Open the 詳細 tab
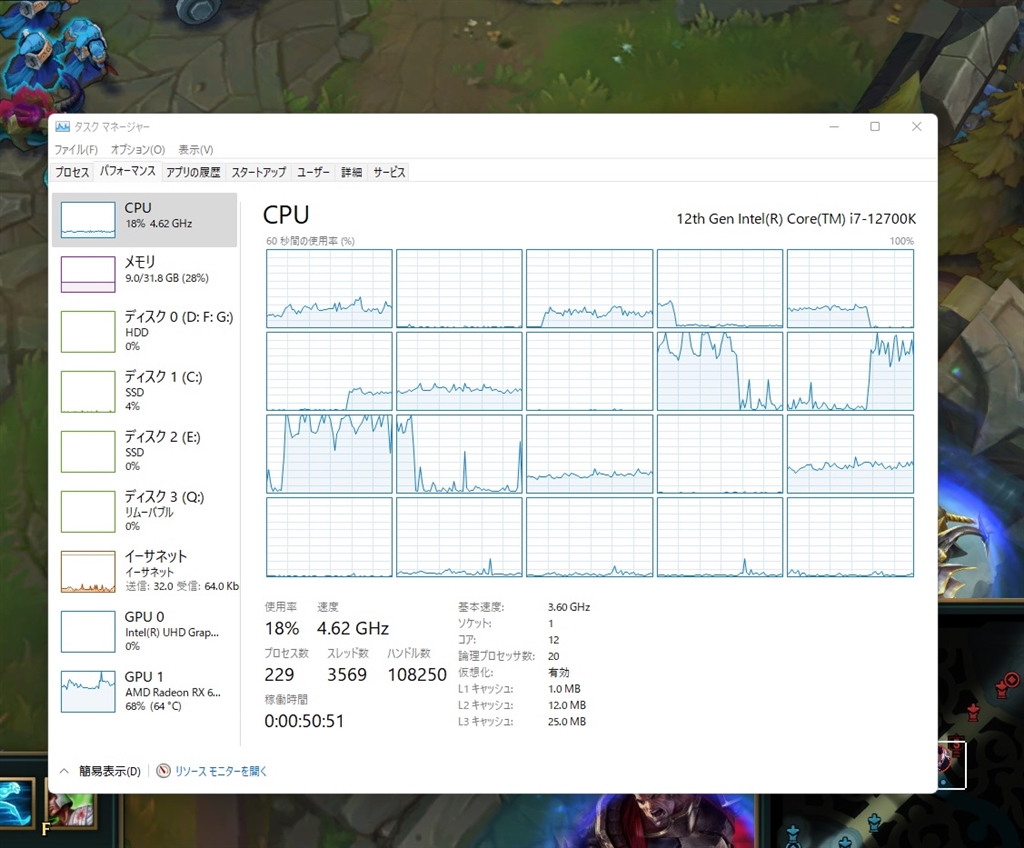Image resolution: width=1024 pixels, height=848 pixels. coord(351,172)
